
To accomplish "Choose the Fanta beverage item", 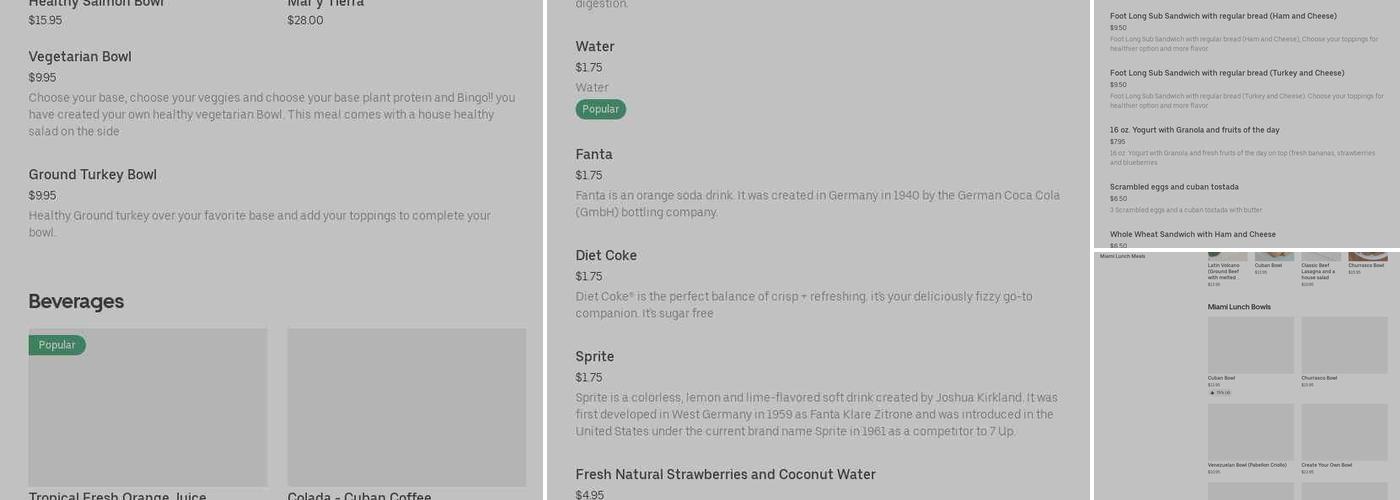I will tap(594, 155).
